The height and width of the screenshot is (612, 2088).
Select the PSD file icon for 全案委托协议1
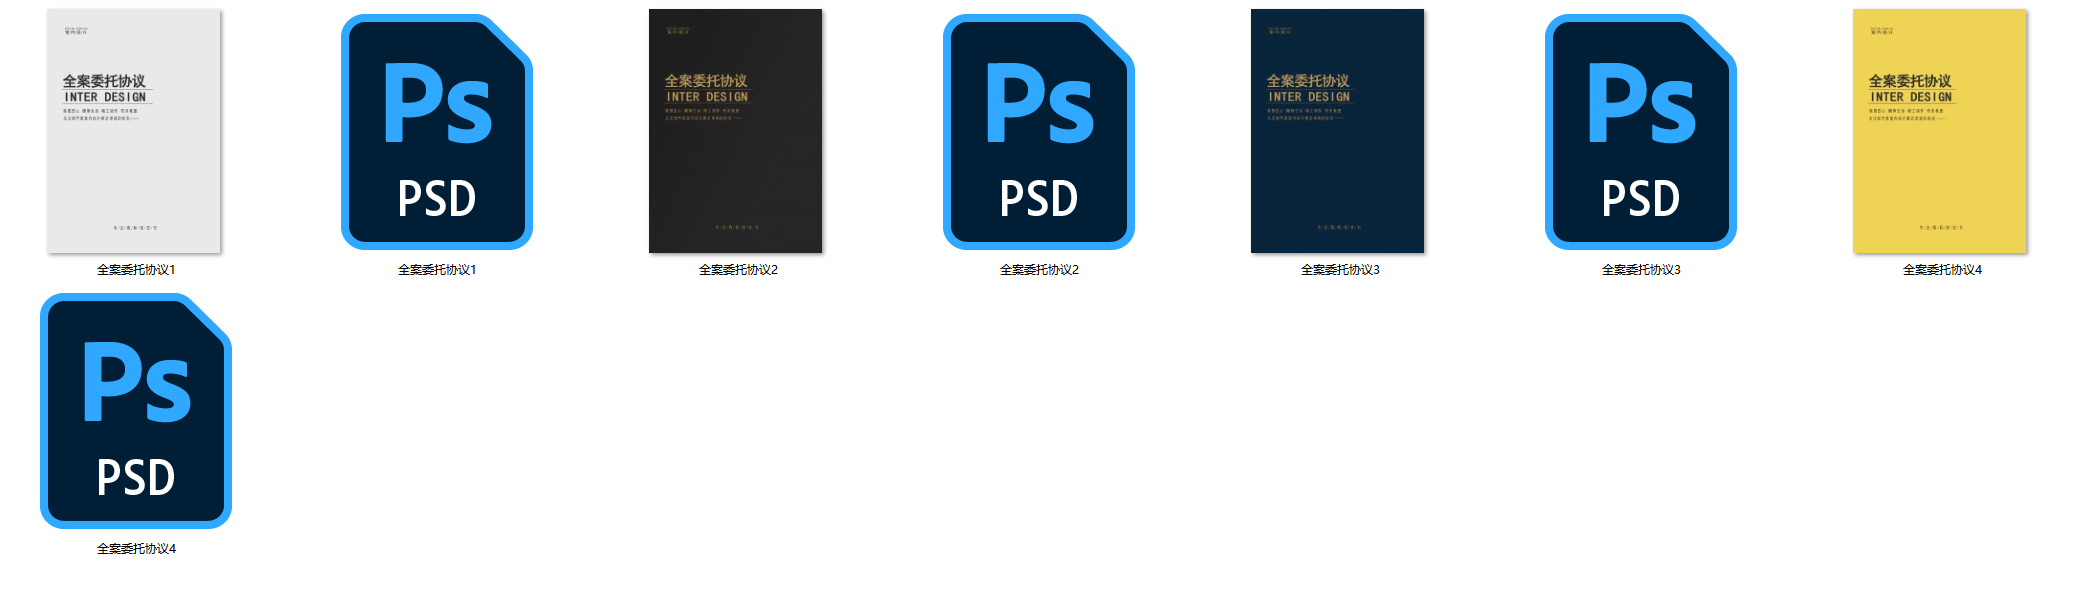(437, 132)
